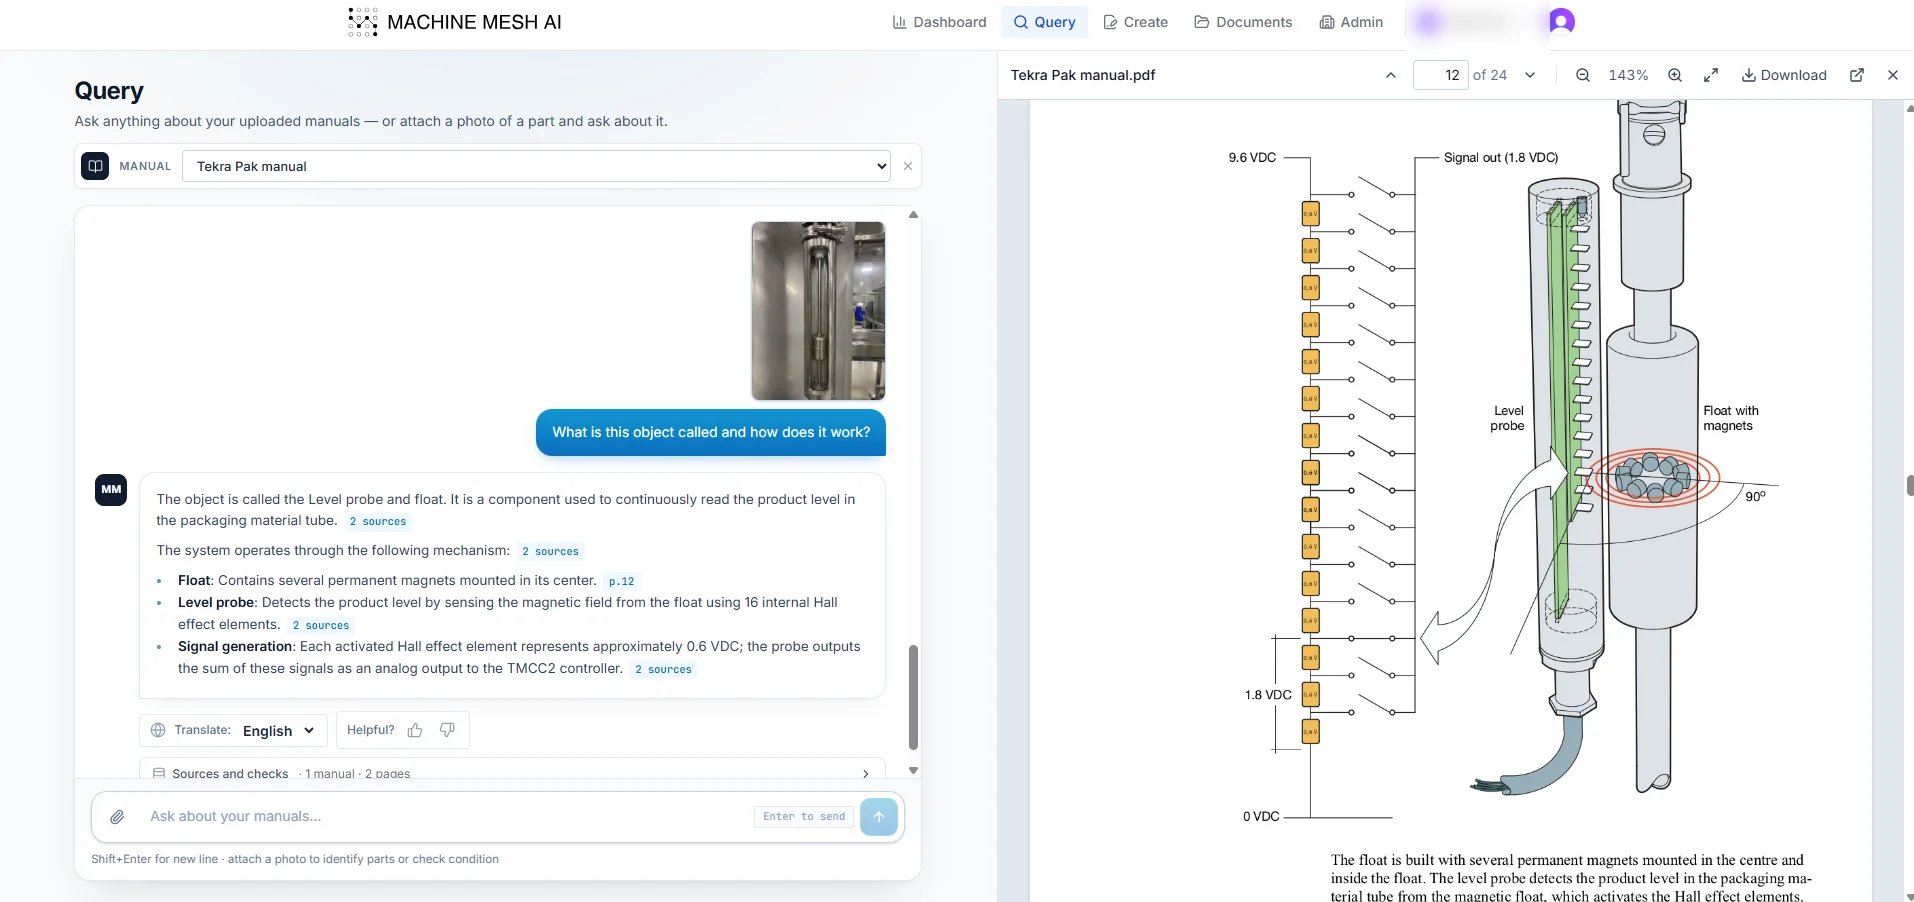This screenshot has height=902, width=1914.
Task: Change the Translate language dropdown from English
Action: tap(279, 731)
